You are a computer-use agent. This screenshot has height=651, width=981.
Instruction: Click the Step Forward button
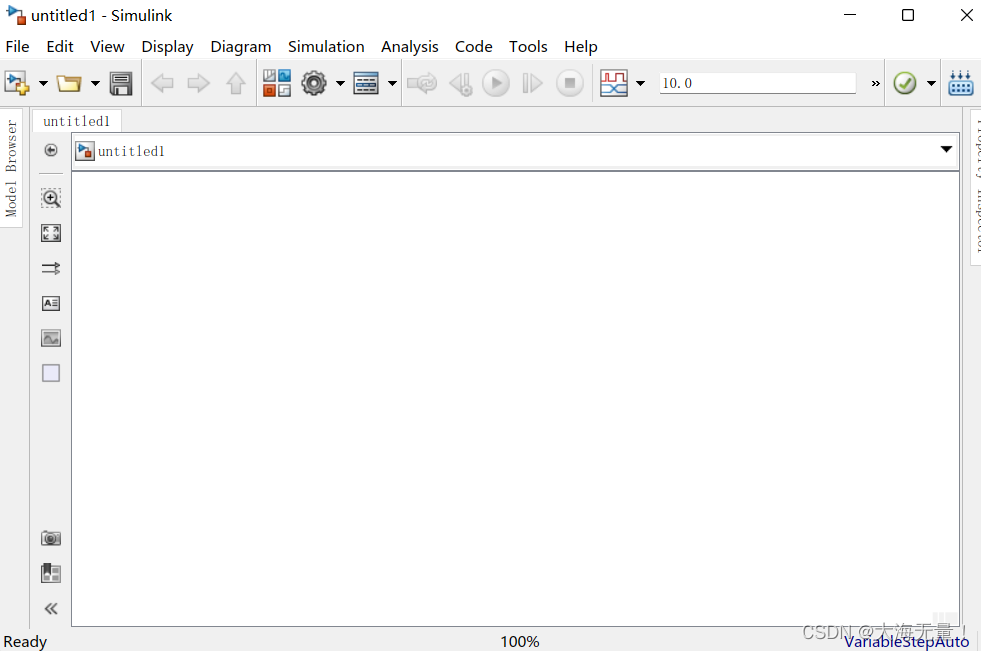[532, 83]
